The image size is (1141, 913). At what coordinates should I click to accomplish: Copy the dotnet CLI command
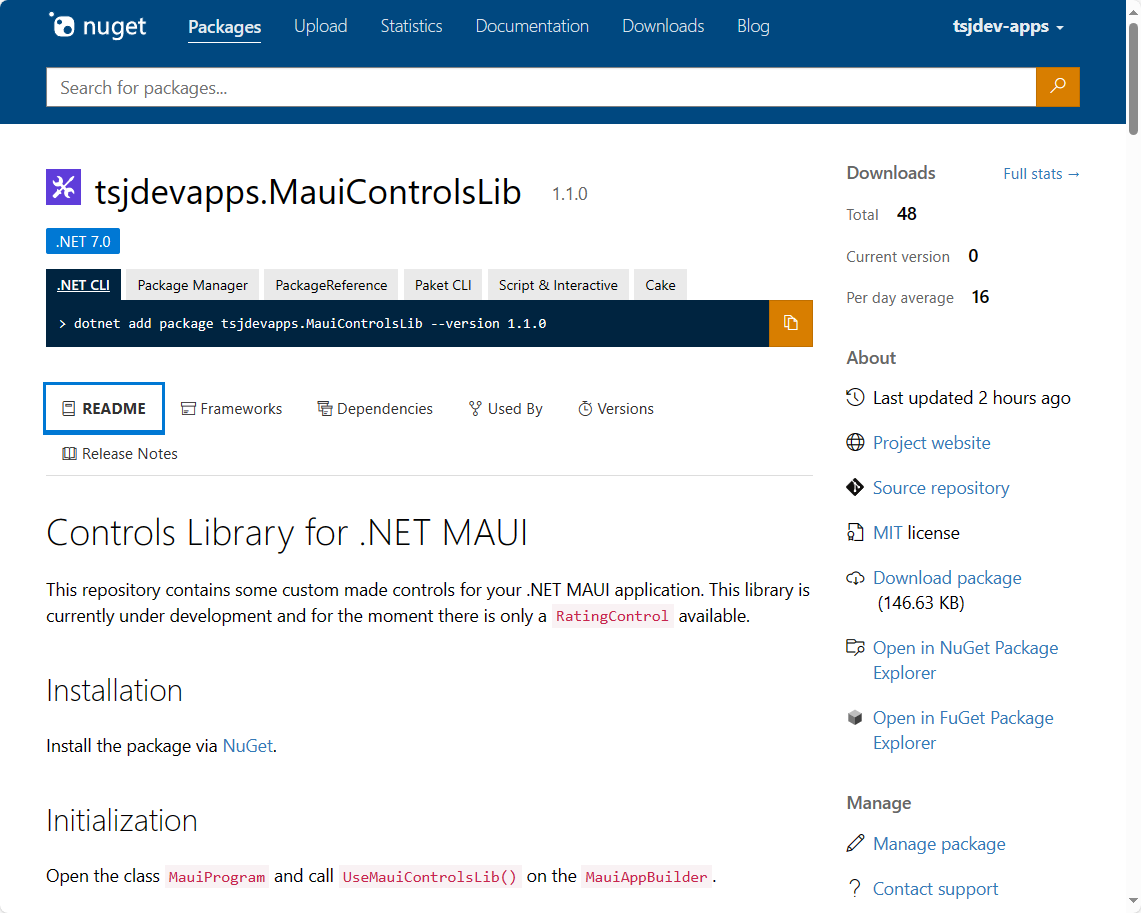click(790, 323)
